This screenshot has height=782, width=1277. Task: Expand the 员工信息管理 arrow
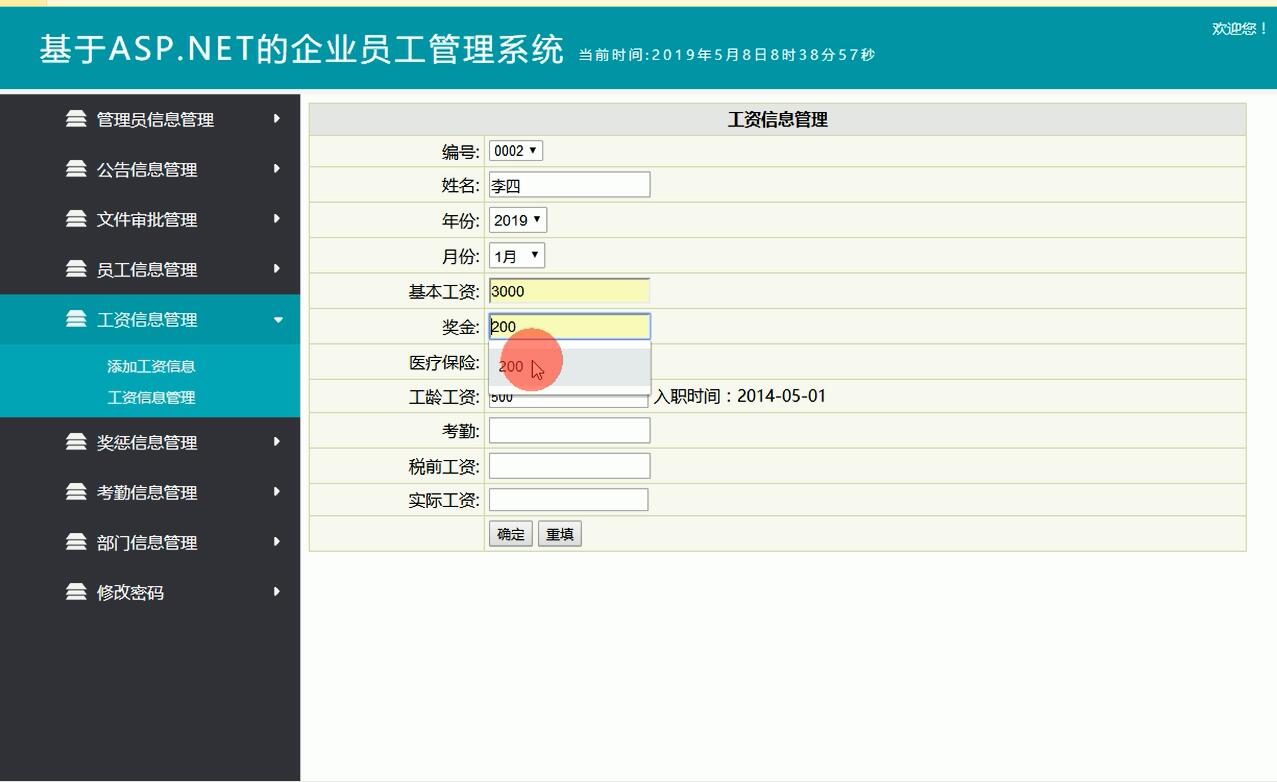coord(277,269)
